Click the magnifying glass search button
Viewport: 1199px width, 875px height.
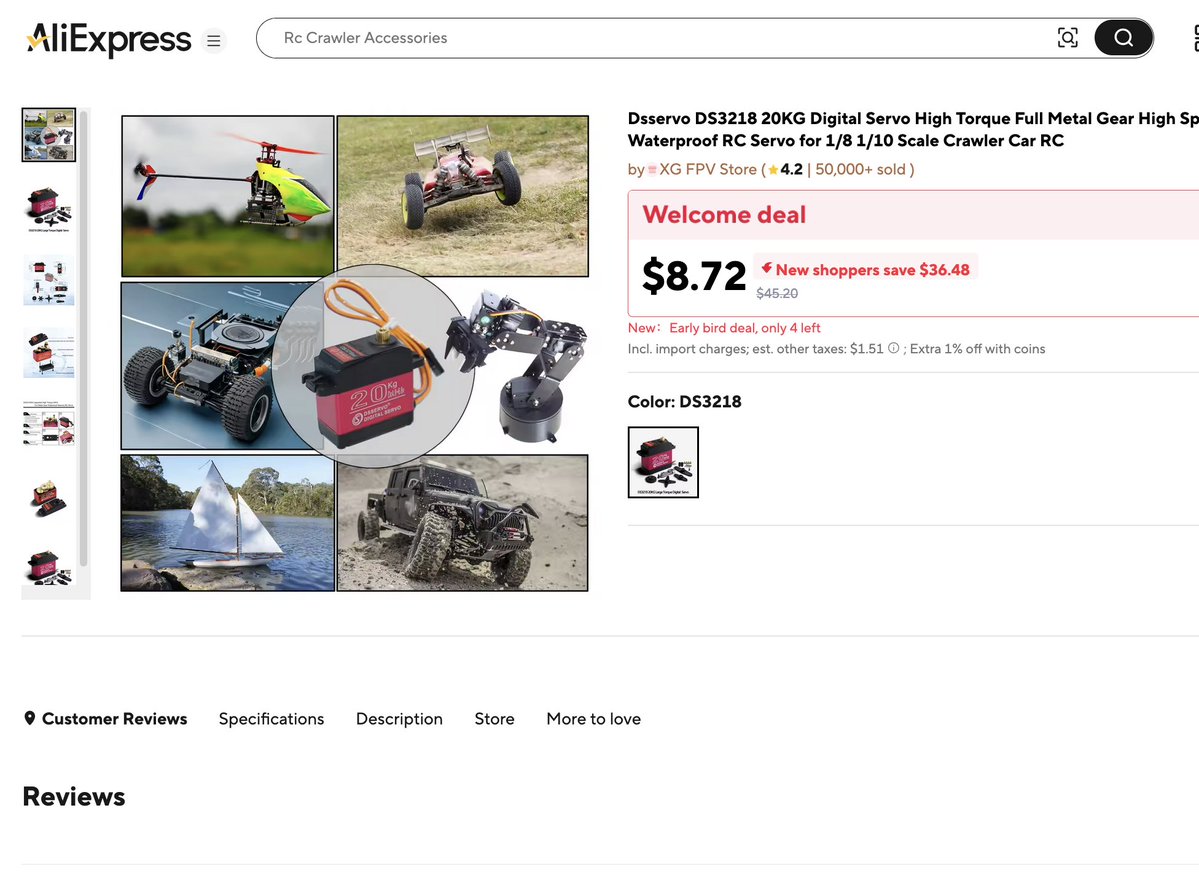click(1122, 37)
